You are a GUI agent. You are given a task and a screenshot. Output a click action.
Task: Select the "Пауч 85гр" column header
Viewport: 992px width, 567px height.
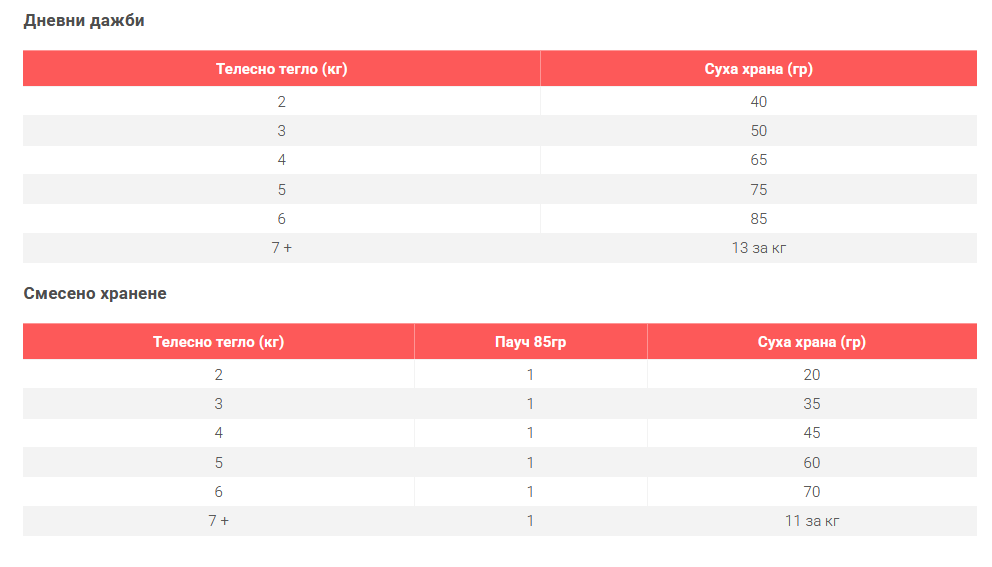(x=530, y=342)
